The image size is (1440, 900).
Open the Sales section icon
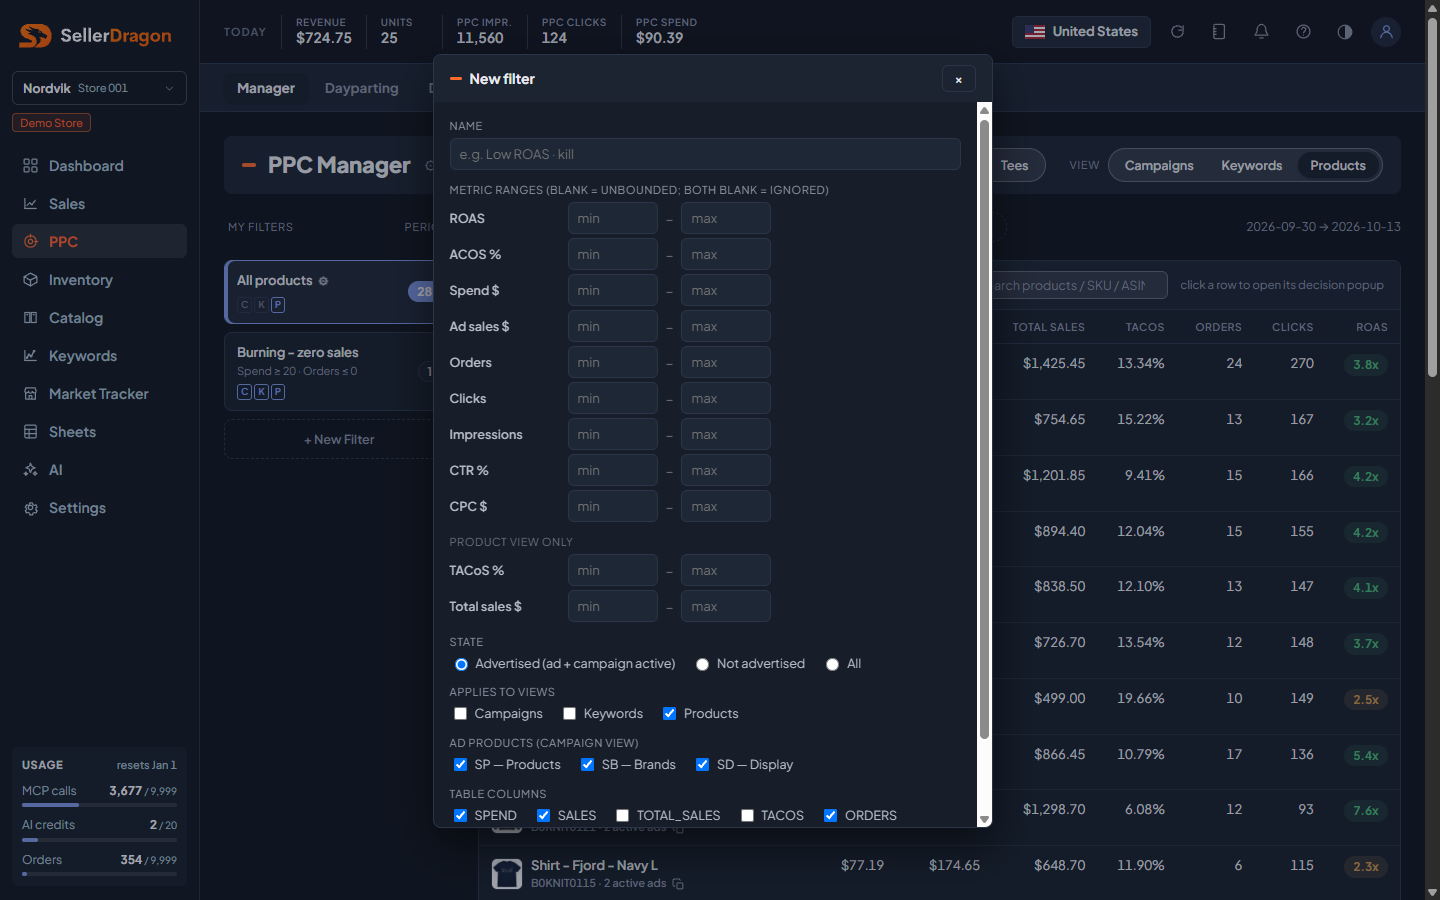coord(31,204)
